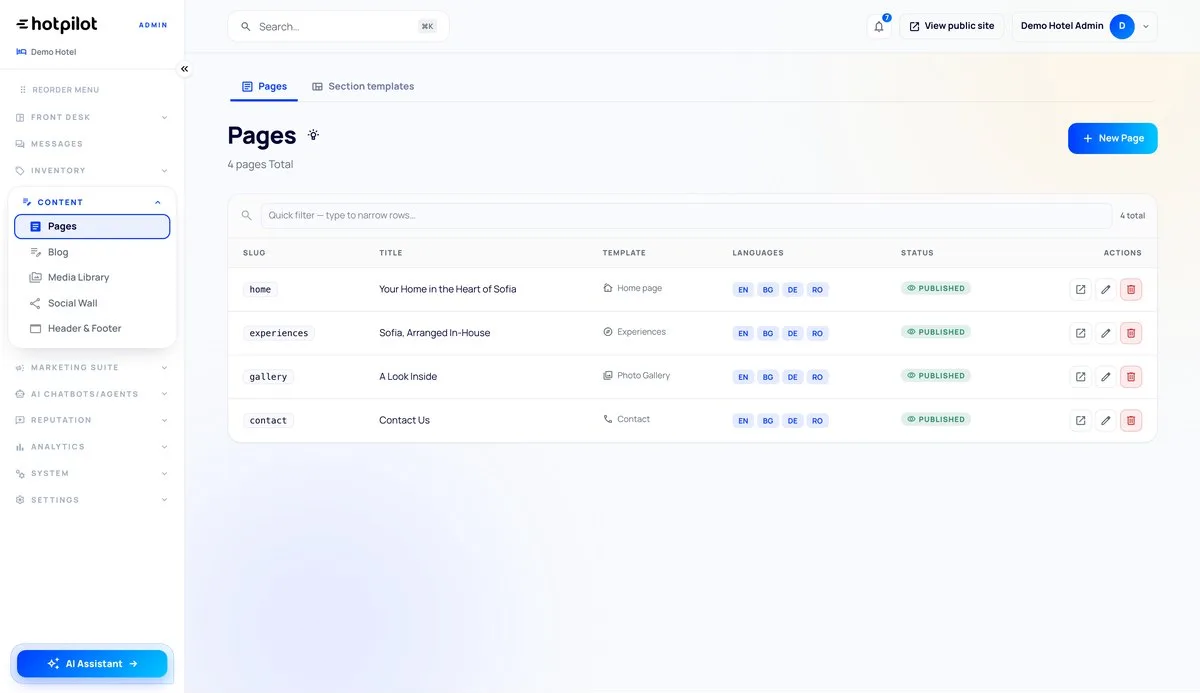Viewport: 1200px width, 693px height.
Task: Expand the System menu section
Action: tap(92, 473)
